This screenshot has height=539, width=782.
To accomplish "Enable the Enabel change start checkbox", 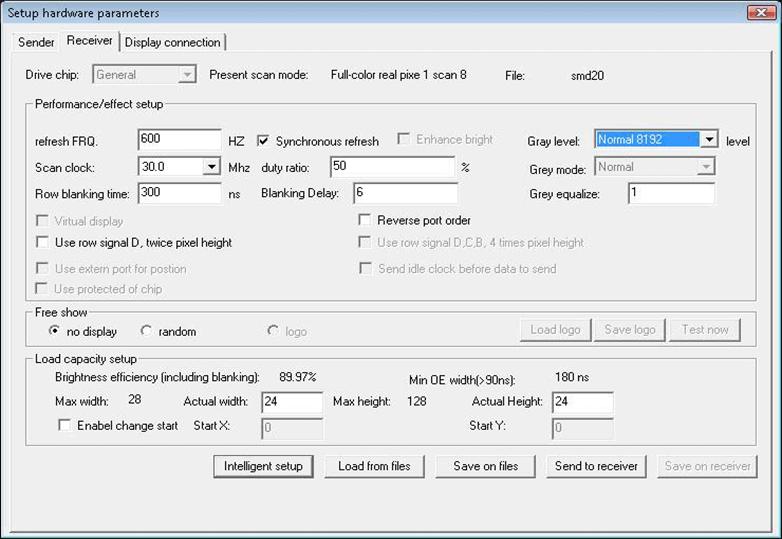I will [65, 425].
